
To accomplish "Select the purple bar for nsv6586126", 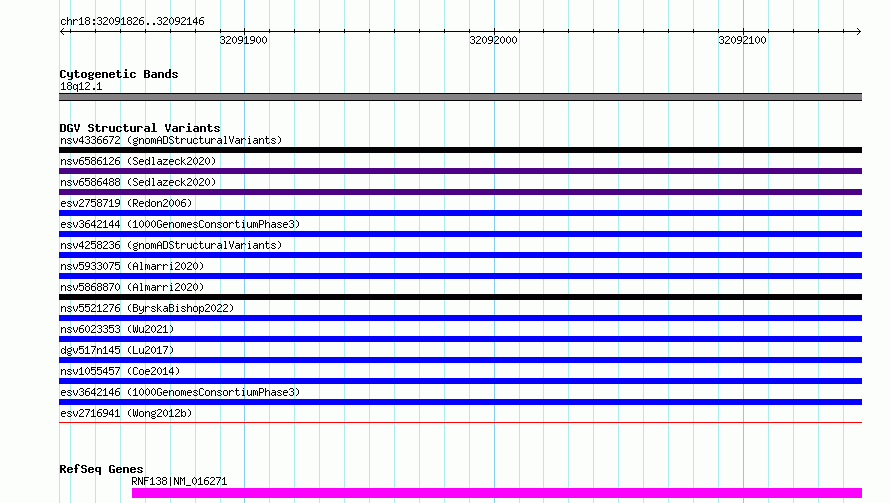I will tap(460, 171).
